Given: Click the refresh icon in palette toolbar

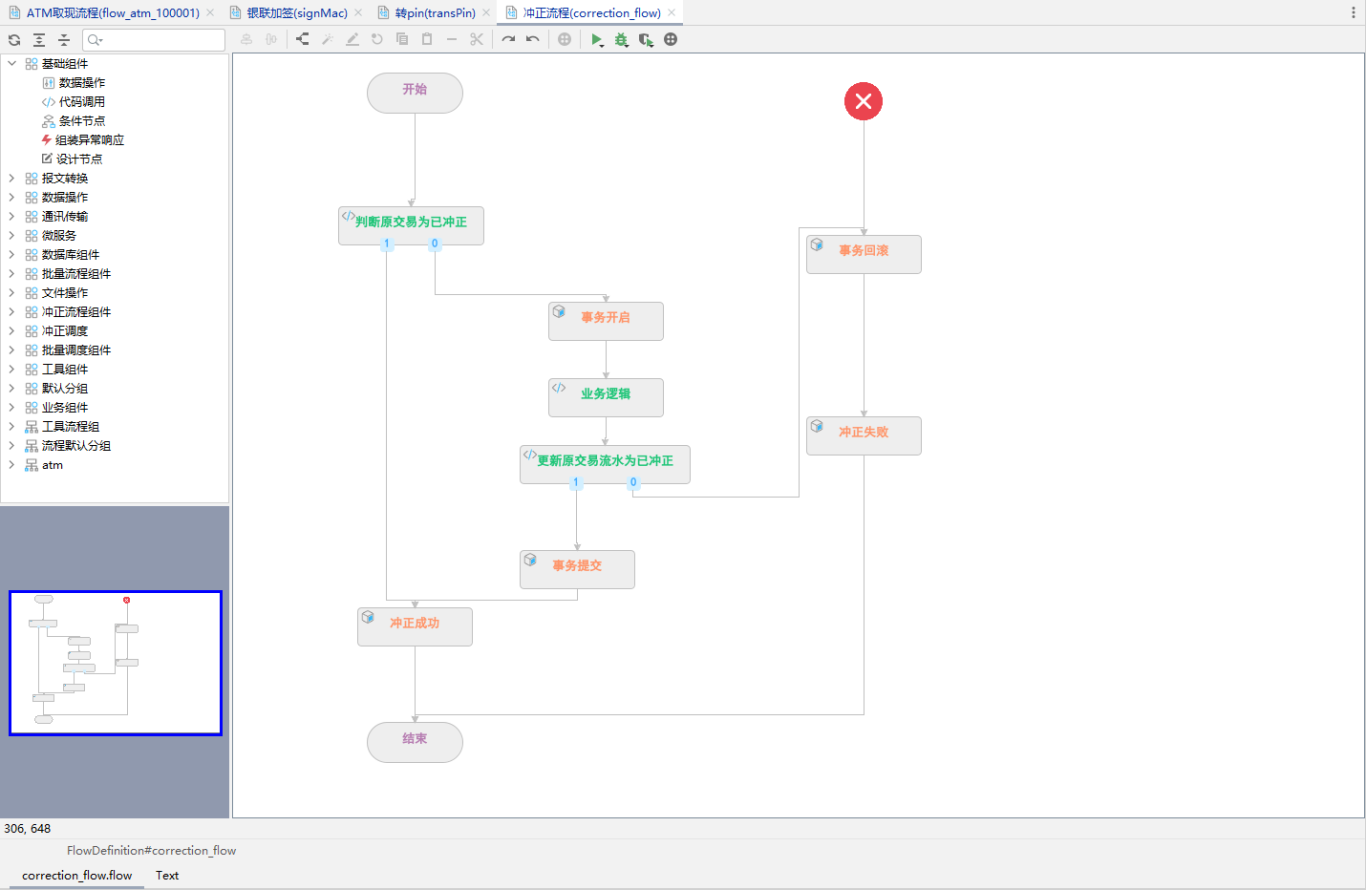Looking at the screenshot, I should (14, 40).
